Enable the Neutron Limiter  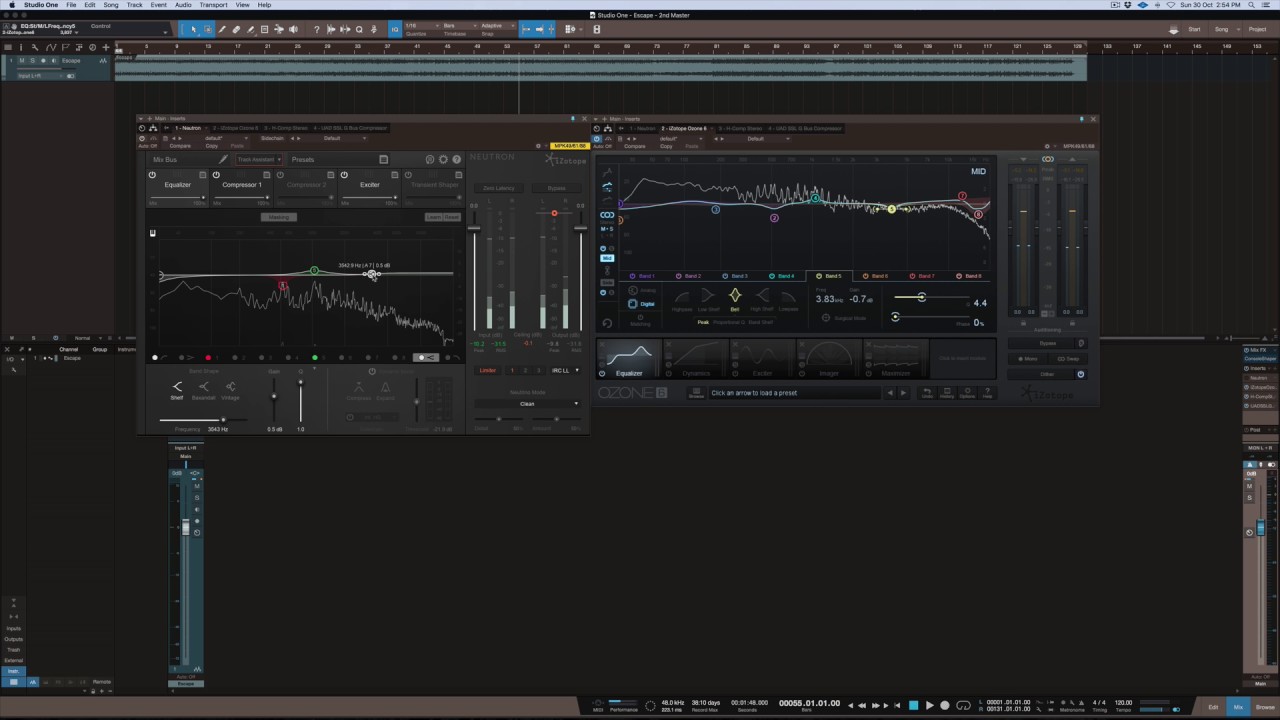tap(487, 371)
